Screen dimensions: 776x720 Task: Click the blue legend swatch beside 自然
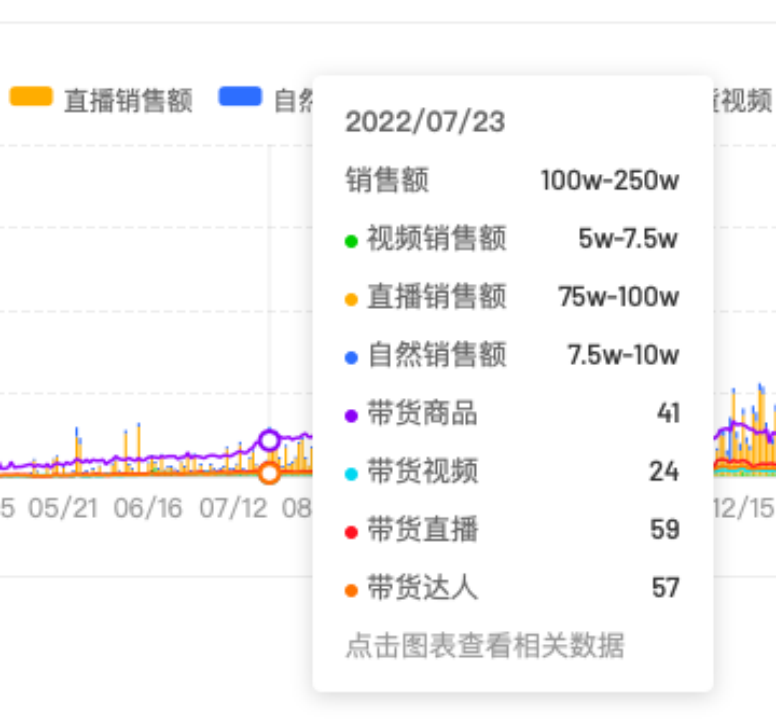pyautogui.click(x=240, y=97)
